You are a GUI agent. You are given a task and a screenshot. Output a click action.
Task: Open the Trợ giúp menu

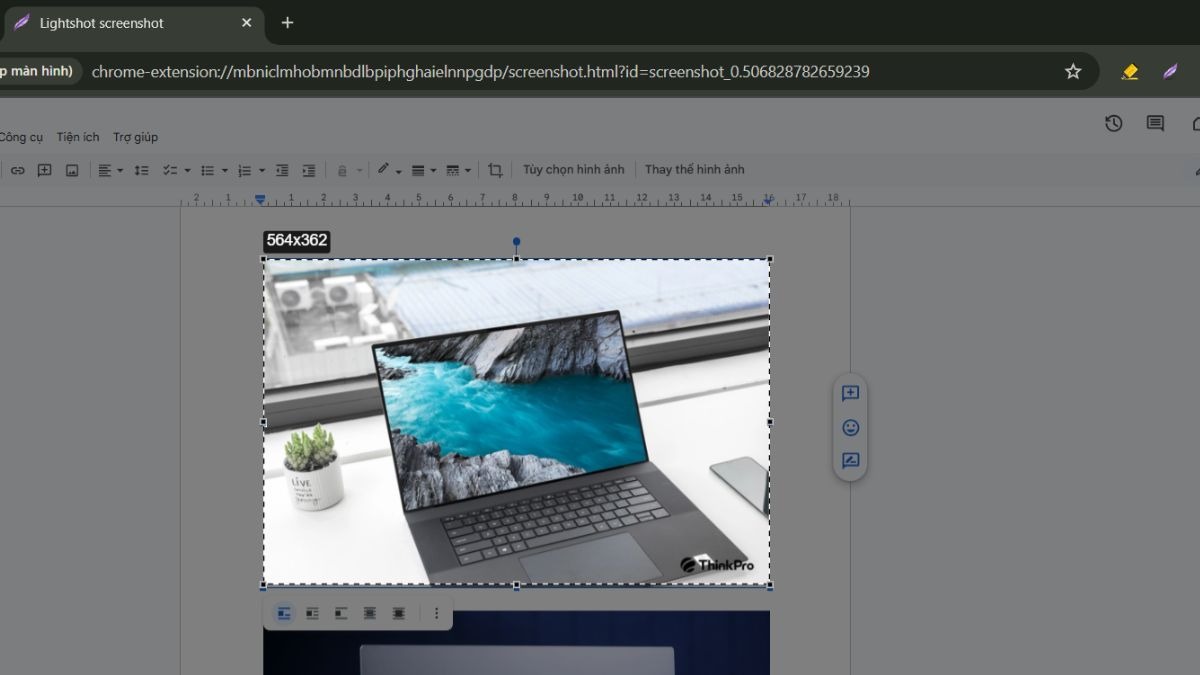[135, 137]
